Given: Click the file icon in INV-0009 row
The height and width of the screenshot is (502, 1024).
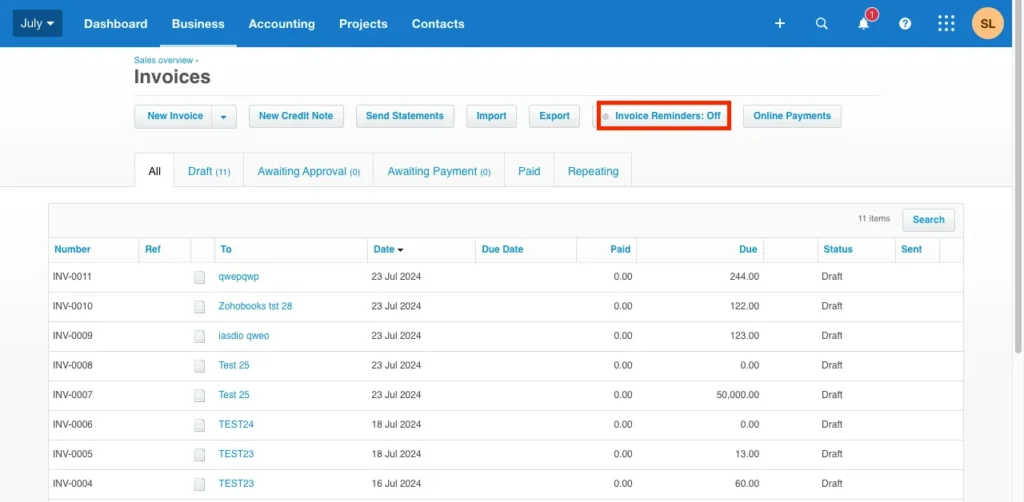Looking at the screenshot, I should click(199, 336).
